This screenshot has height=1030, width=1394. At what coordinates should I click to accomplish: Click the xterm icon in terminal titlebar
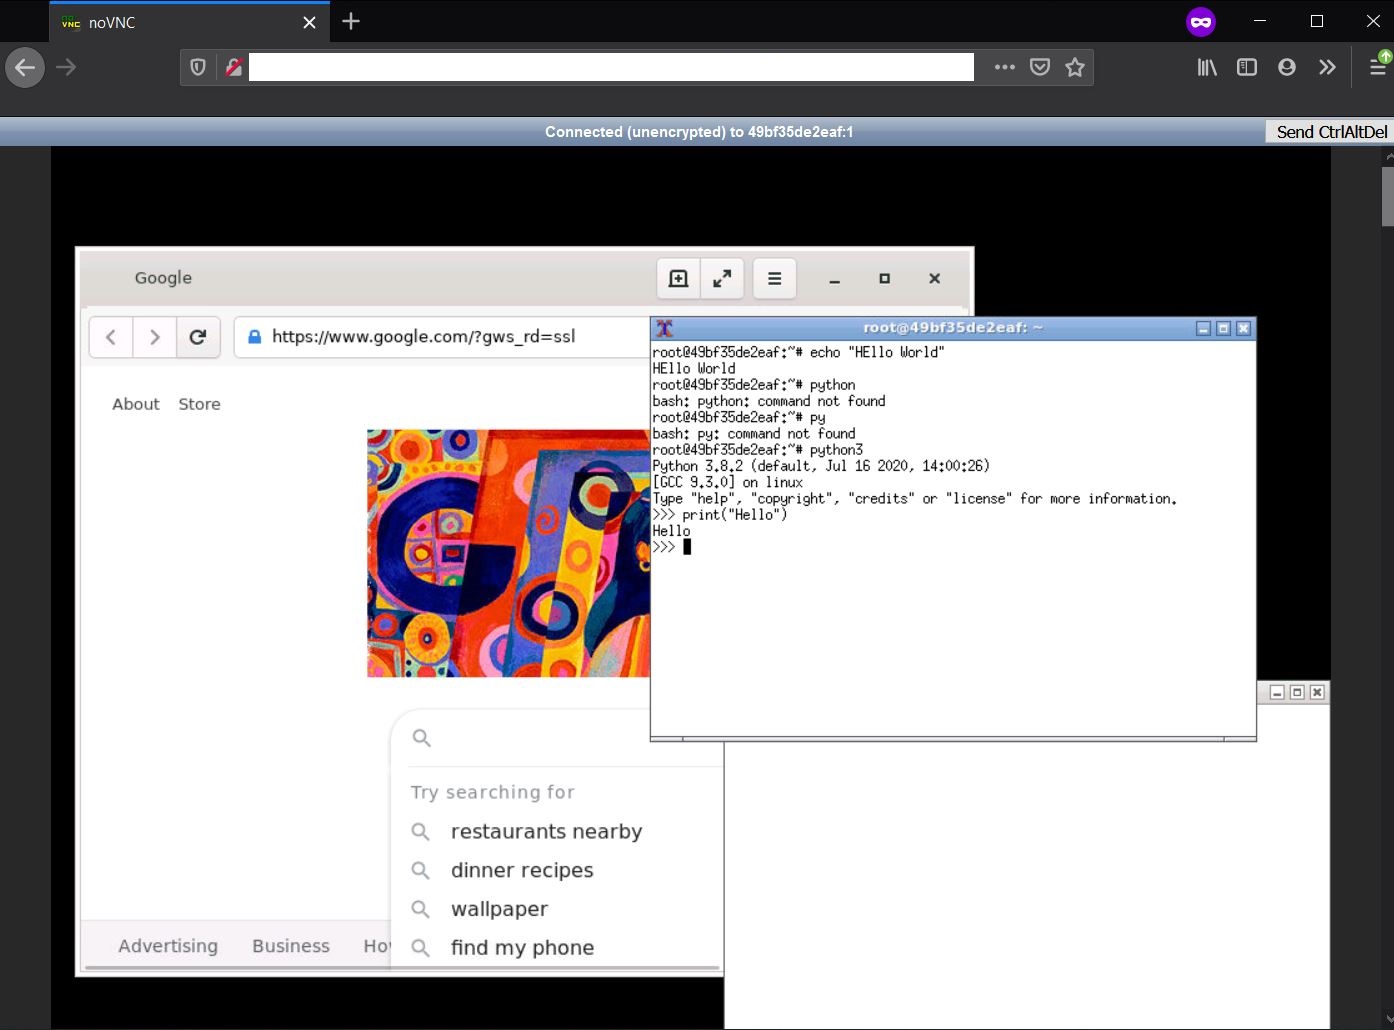pyautogui.click(x=664, y=328)
